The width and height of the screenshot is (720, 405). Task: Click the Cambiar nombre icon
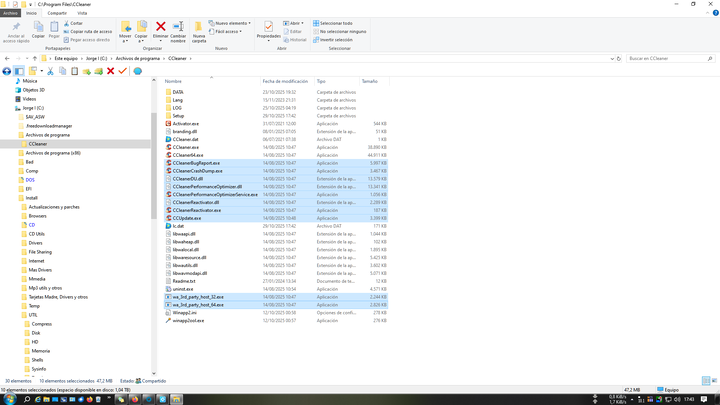178,27
